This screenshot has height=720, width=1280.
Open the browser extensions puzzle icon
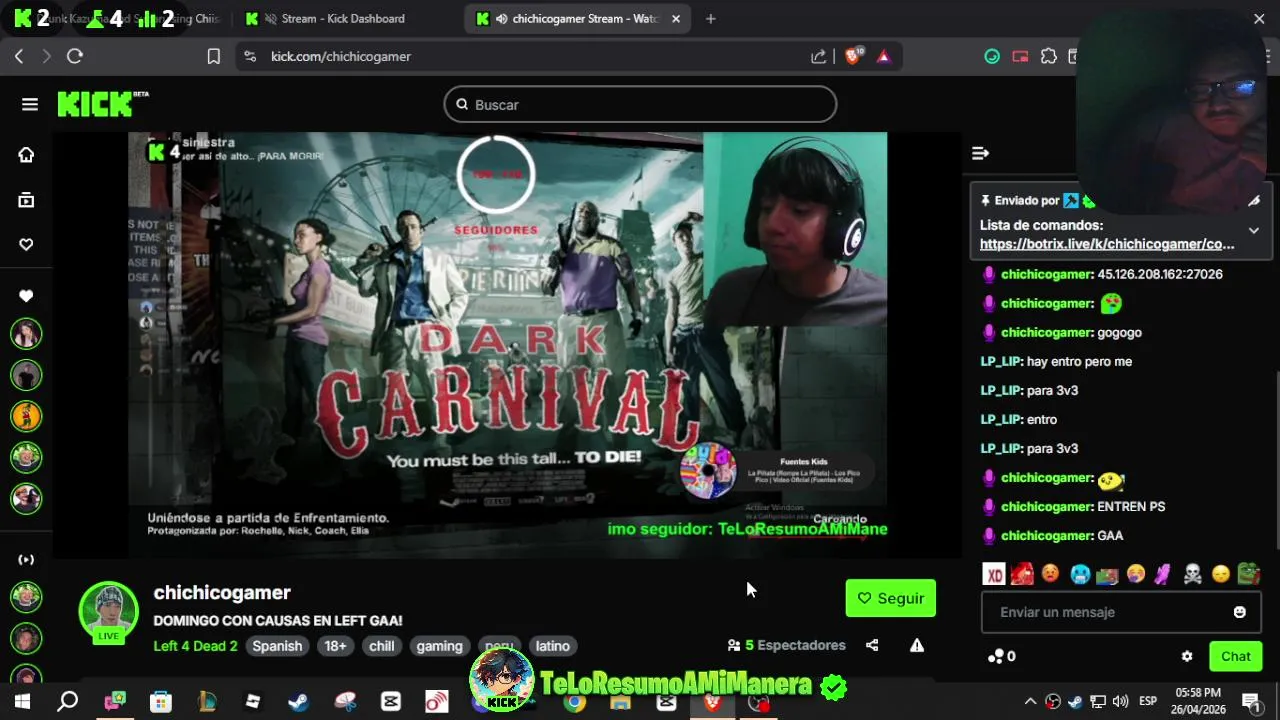[x=1048, y=57]
